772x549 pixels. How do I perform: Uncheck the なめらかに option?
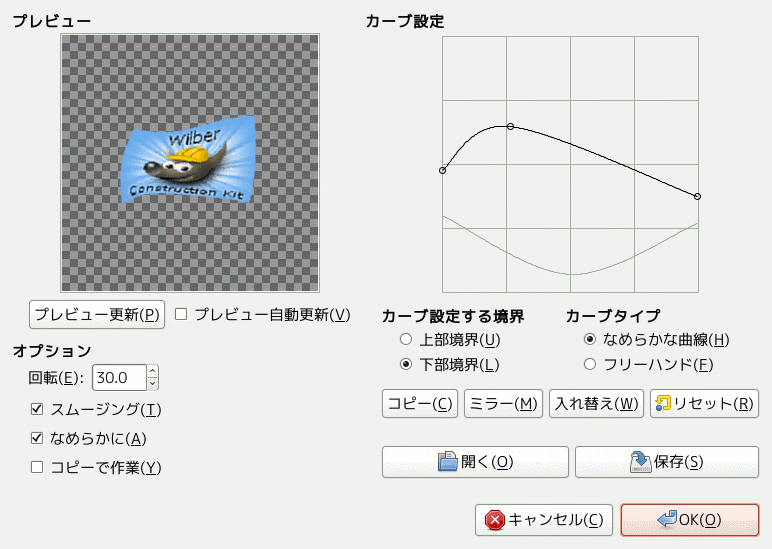tap(37, 438)
